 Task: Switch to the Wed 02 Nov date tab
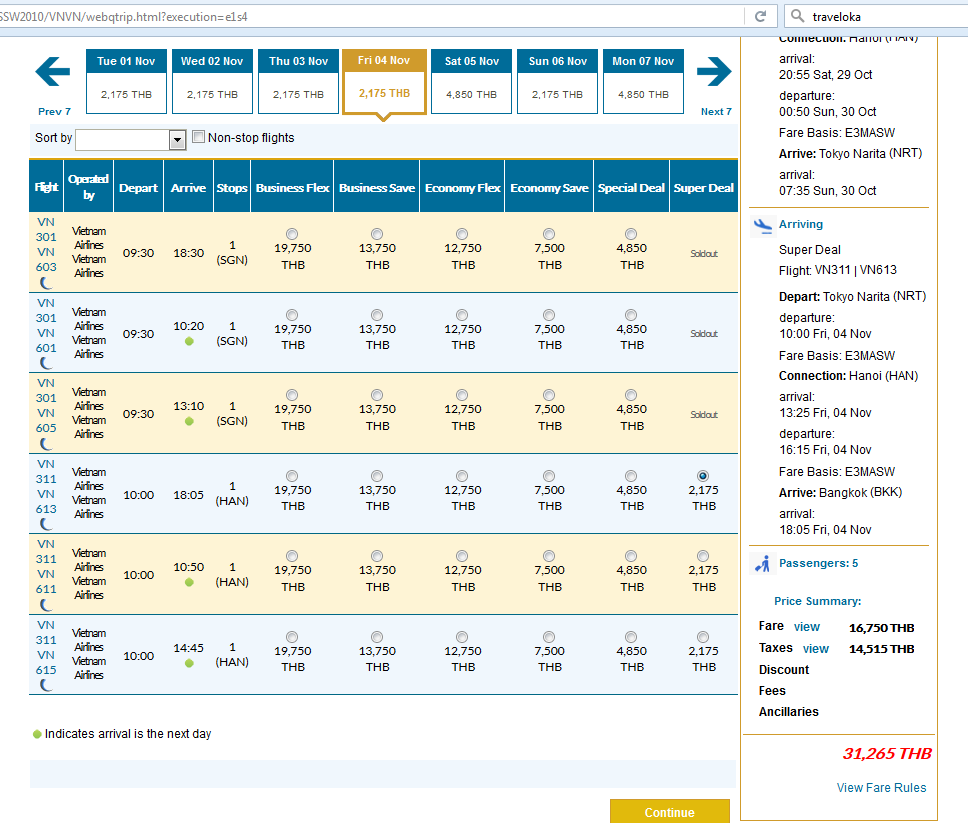[x=212, y=81]
